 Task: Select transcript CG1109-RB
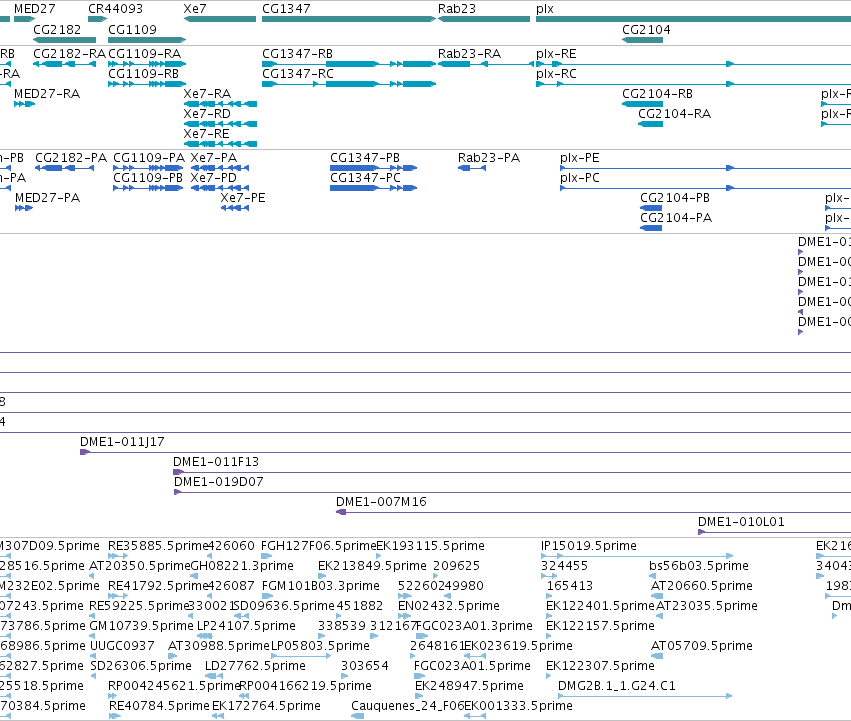pos(147,84)
